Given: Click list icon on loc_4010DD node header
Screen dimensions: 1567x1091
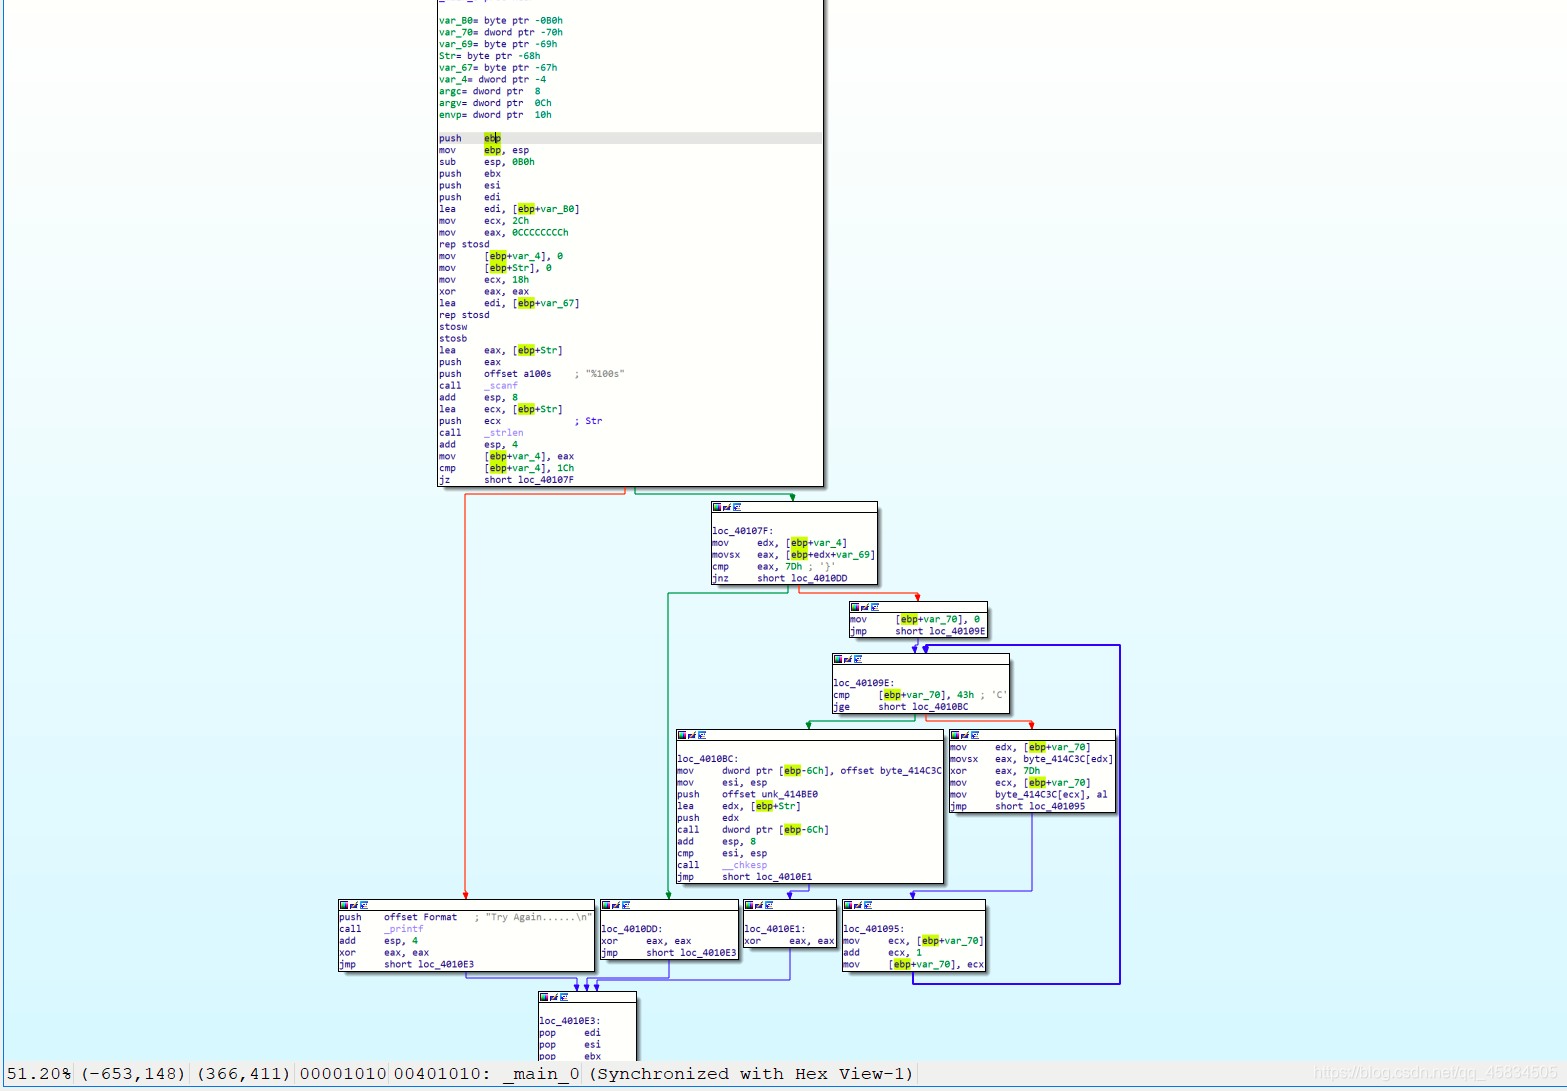Looking at the screenshot, I should coord(626,905).
